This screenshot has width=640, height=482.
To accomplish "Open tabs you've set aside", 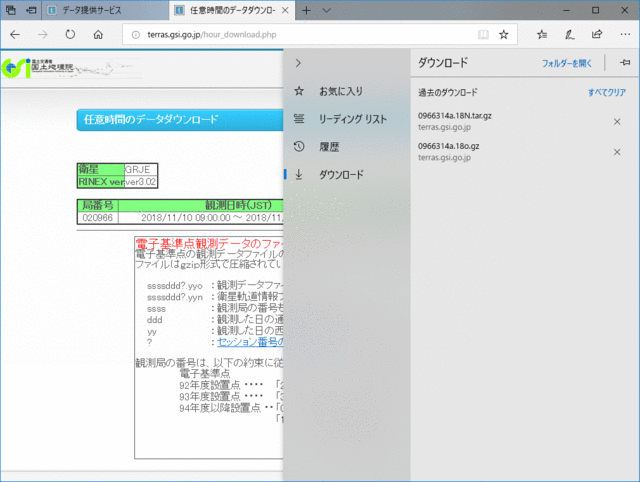I will point(11,10).
